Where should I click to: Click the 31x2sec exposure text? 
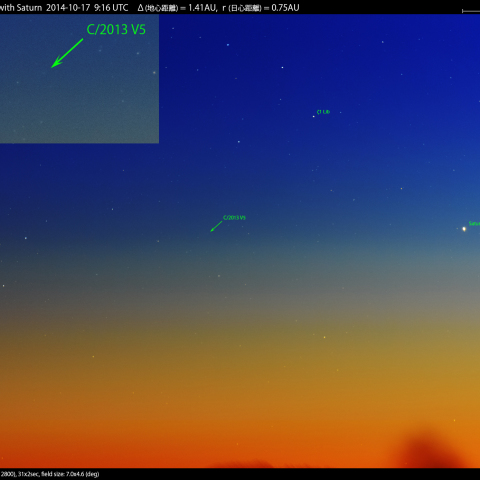pos(29,474)
